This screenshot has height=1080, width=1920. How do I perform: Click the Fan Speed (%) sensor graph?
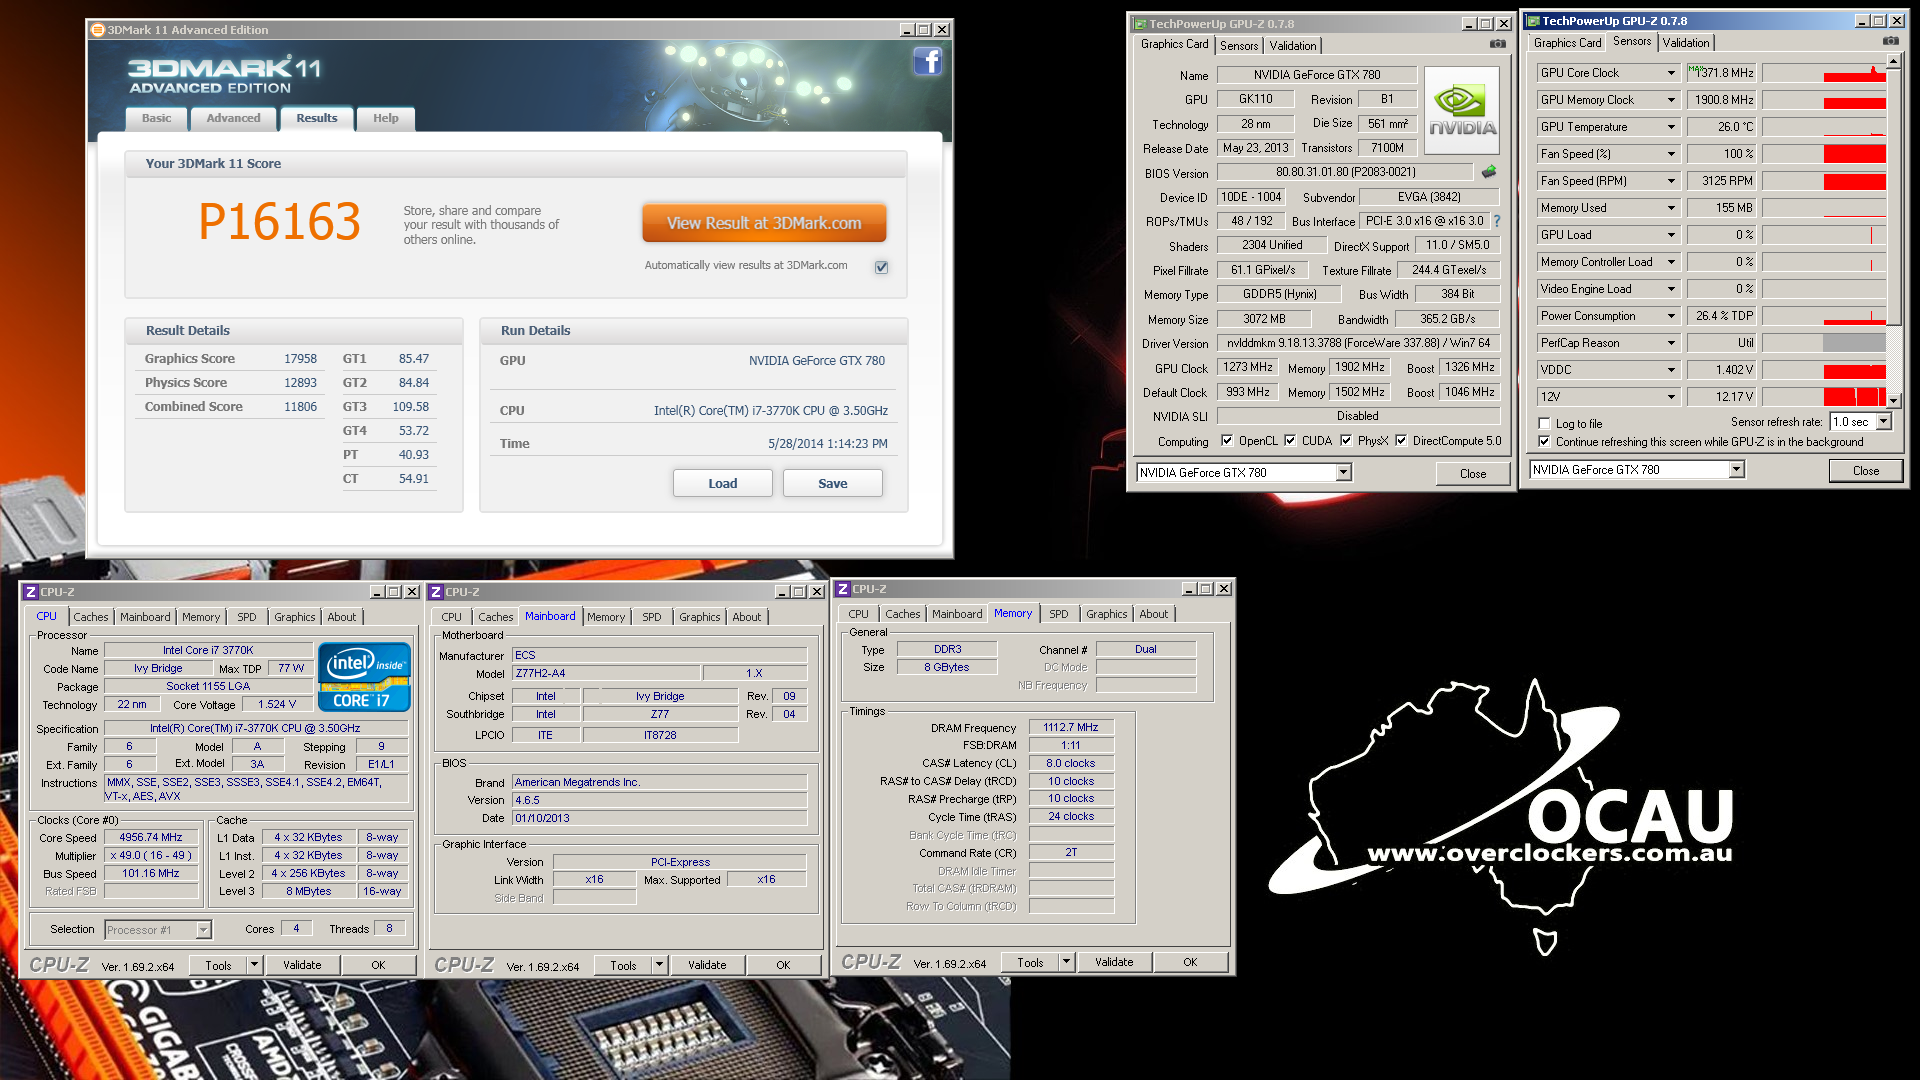1823,154
